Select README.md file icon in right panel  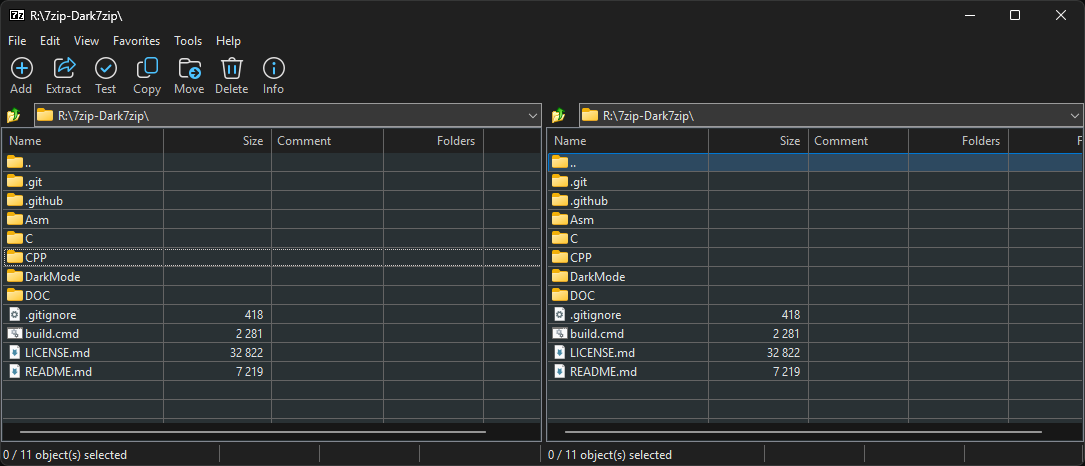tap(560, 371)
